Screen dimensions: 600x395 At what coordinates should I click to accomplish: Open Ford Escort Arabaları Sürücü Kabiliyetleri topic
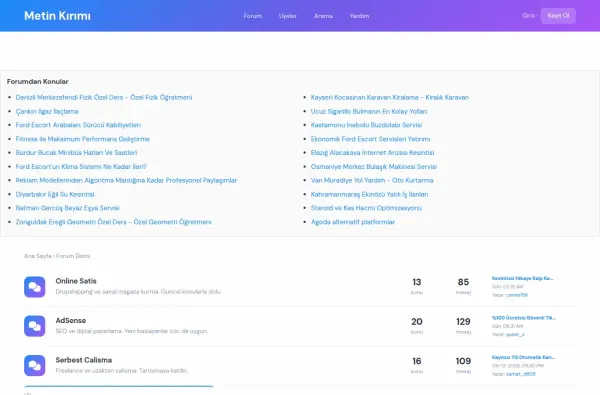click(x=78, y=125)
